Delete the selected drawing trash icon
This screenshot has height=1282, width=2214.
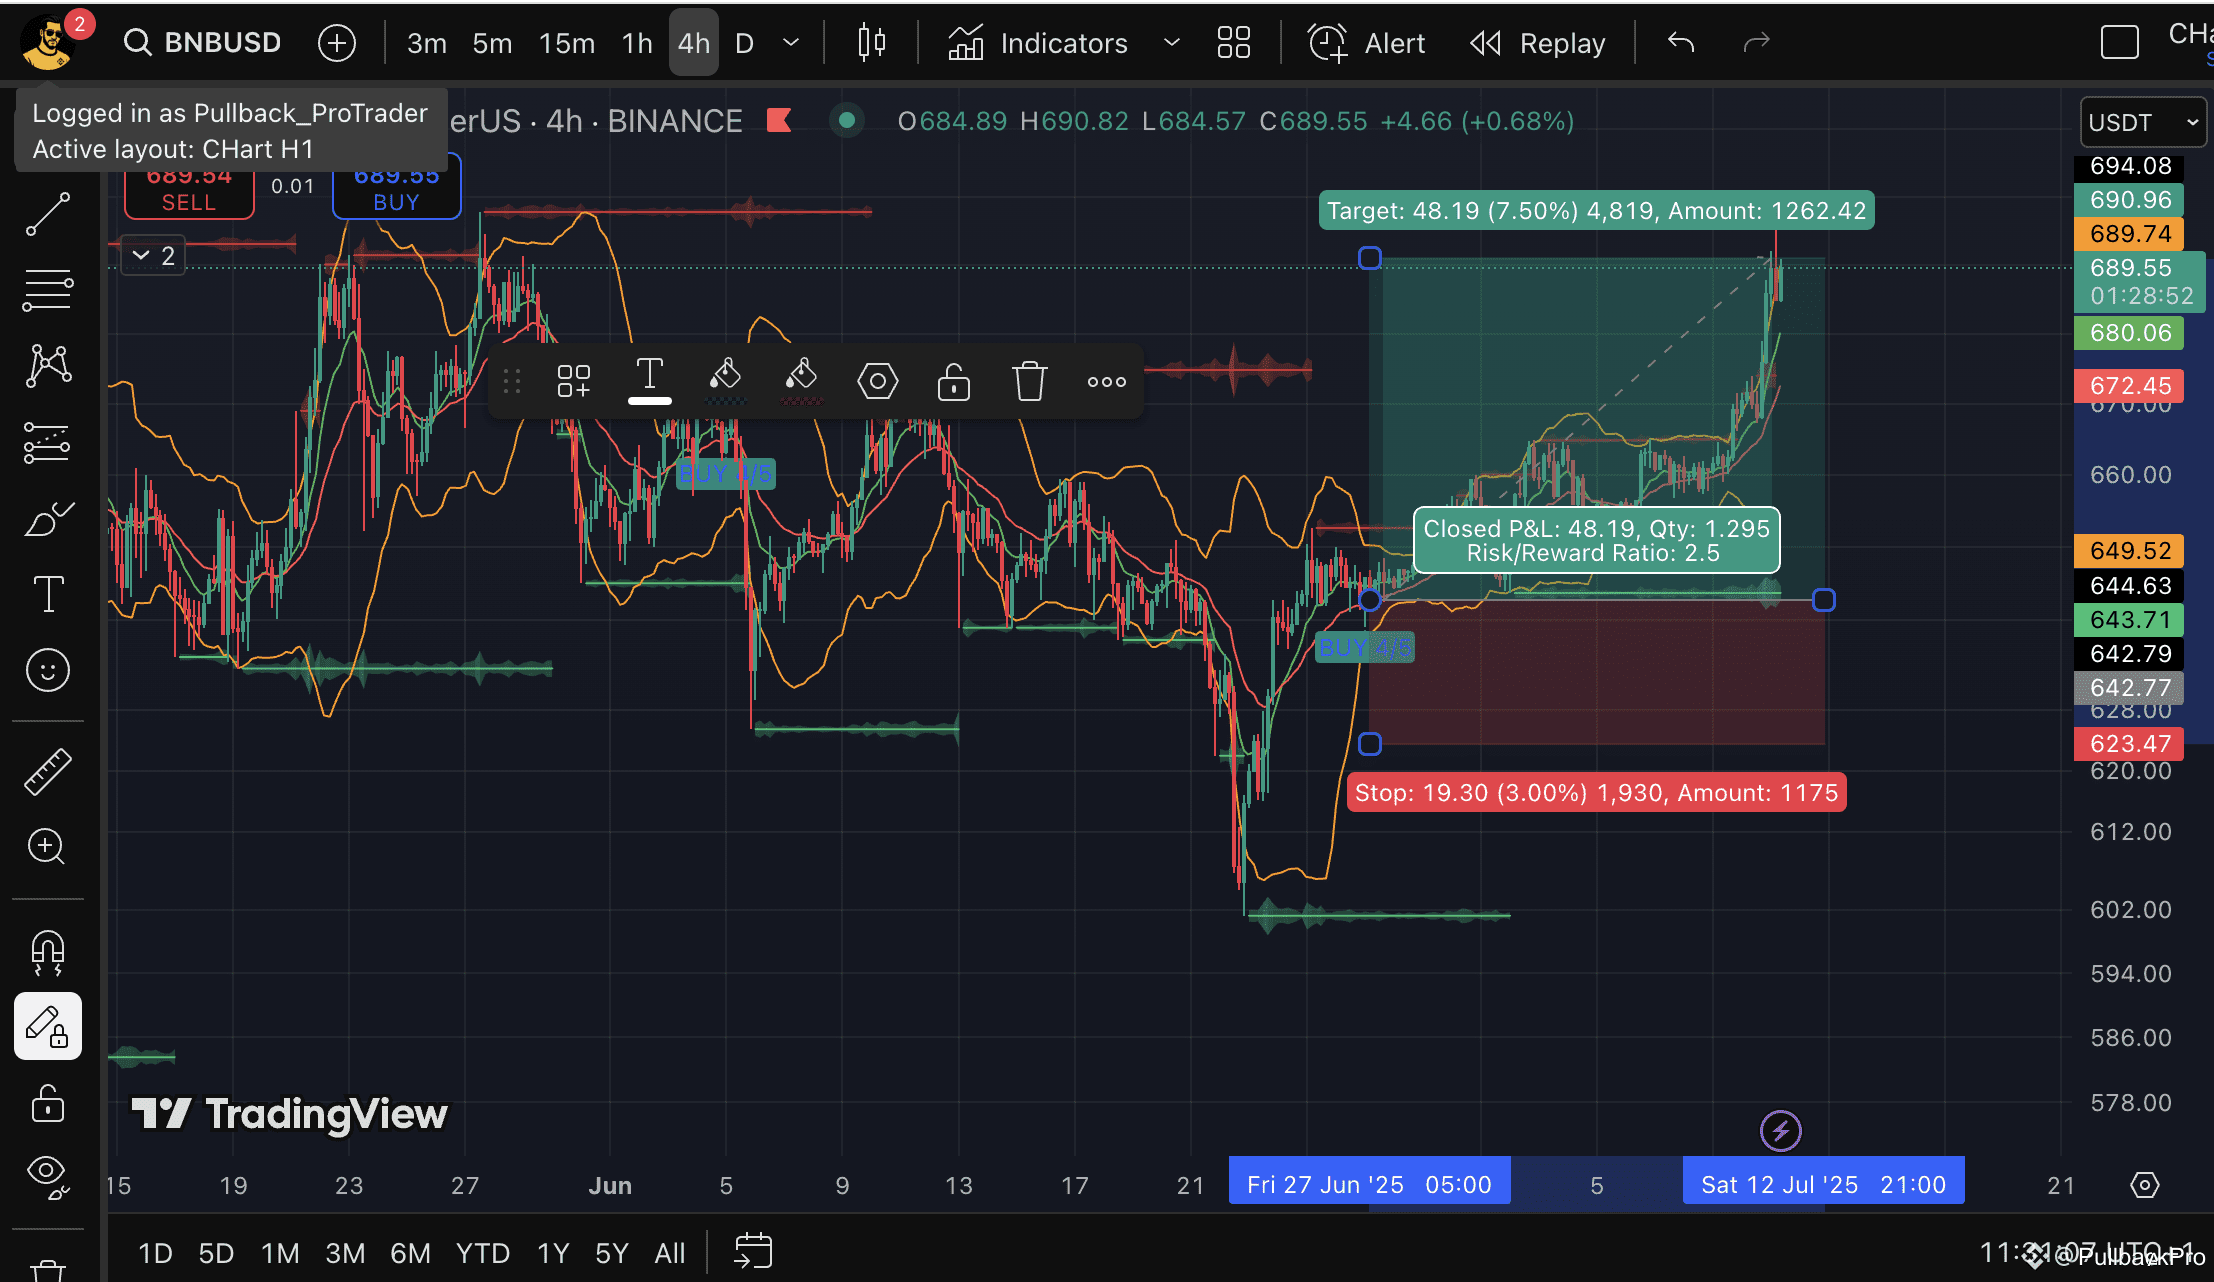[x=1030, y=381]
